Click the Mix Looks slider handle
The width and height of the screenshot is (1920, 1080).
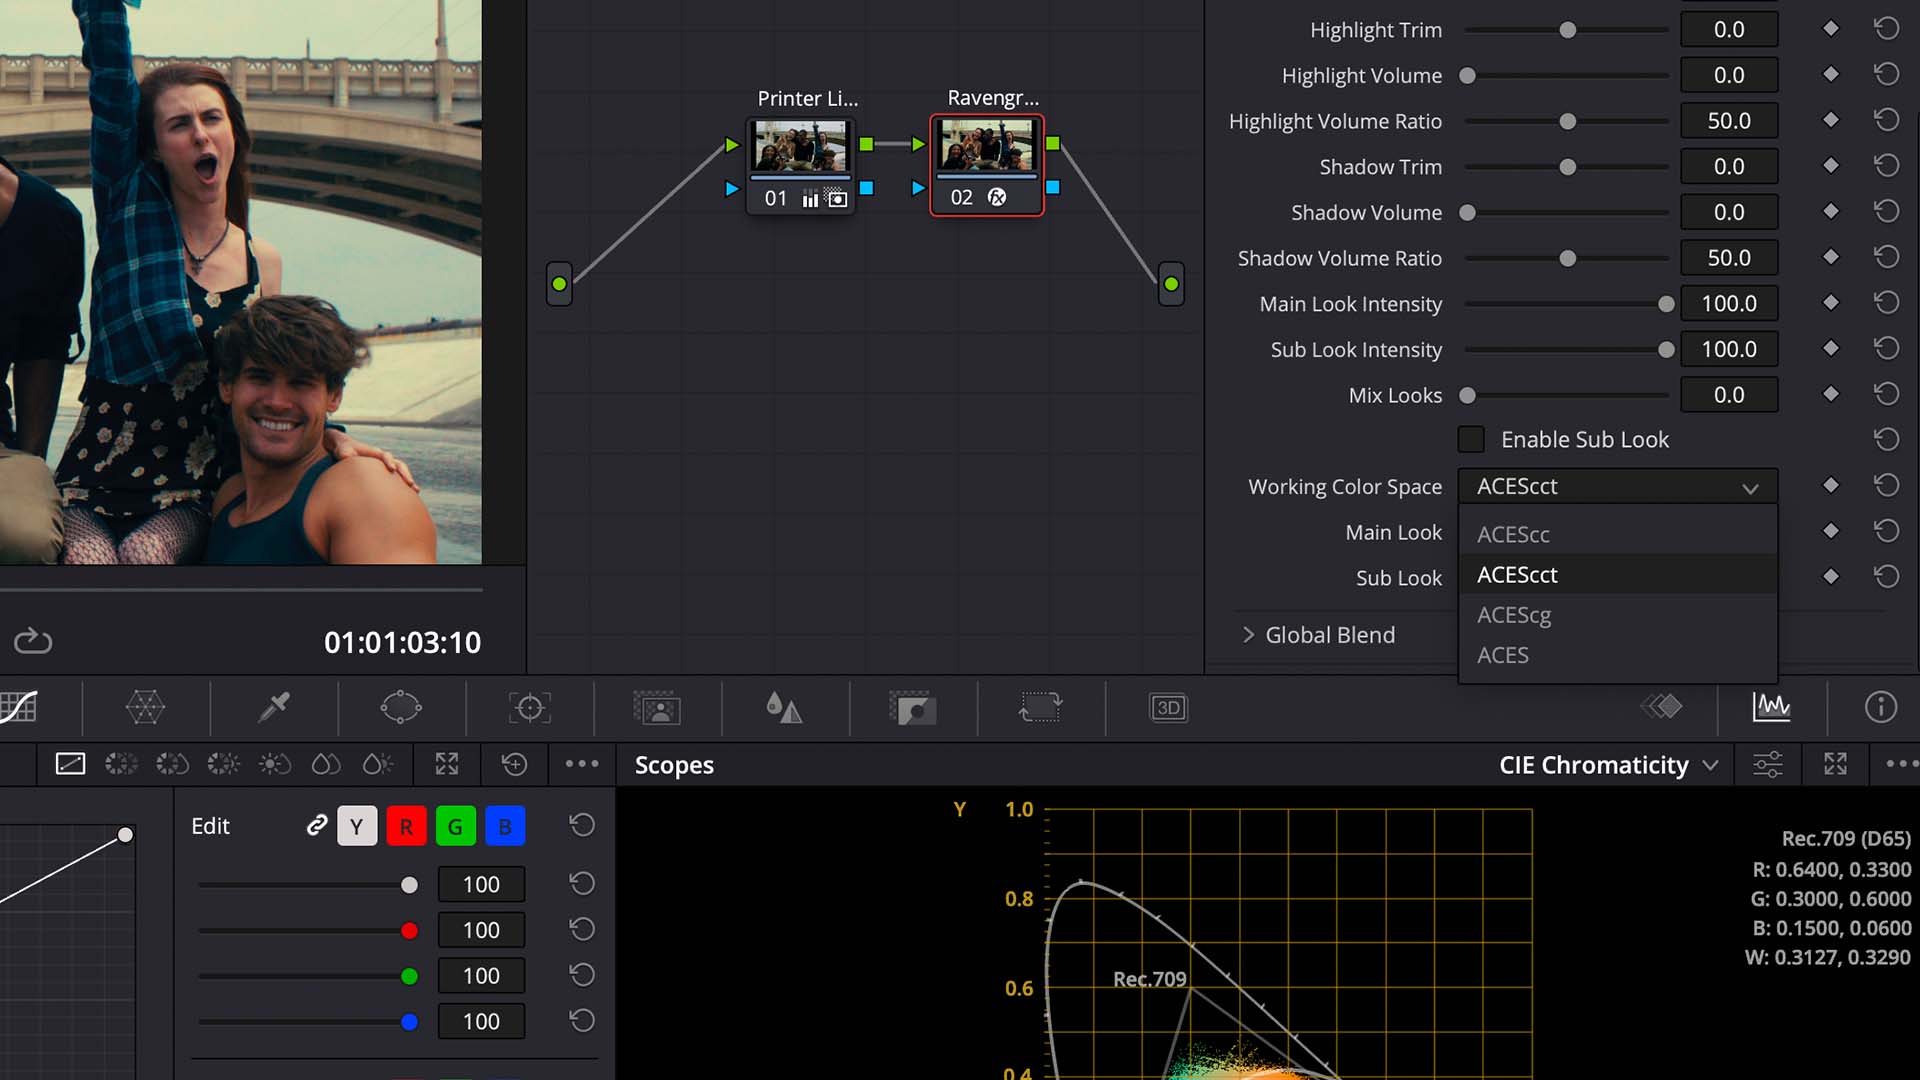pyautogui.click(x=1467, y=395)
